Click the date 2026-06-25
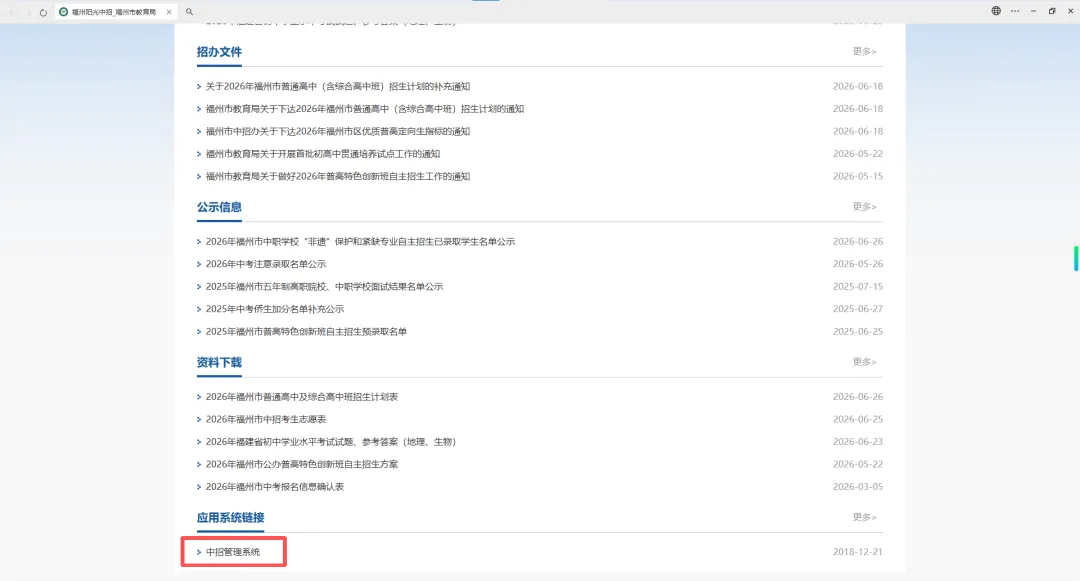This screenshot has height=581, width=1080. click(858, 419)
